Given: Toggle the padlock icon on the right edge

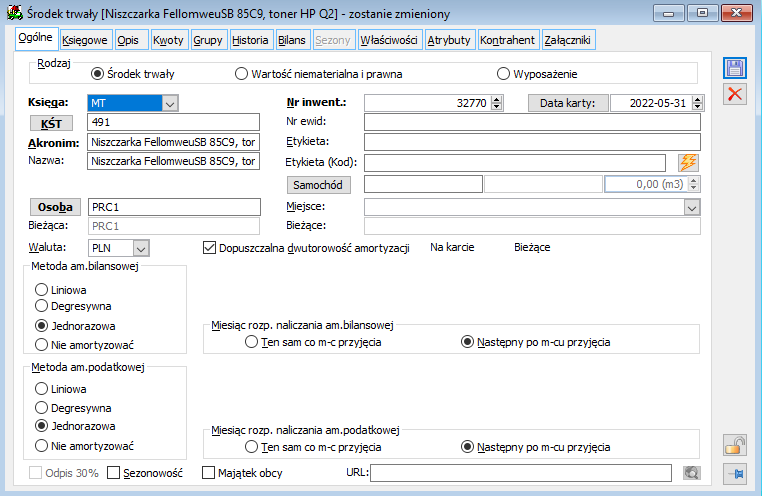Looking at the screenshot, I should pos(734,445).
